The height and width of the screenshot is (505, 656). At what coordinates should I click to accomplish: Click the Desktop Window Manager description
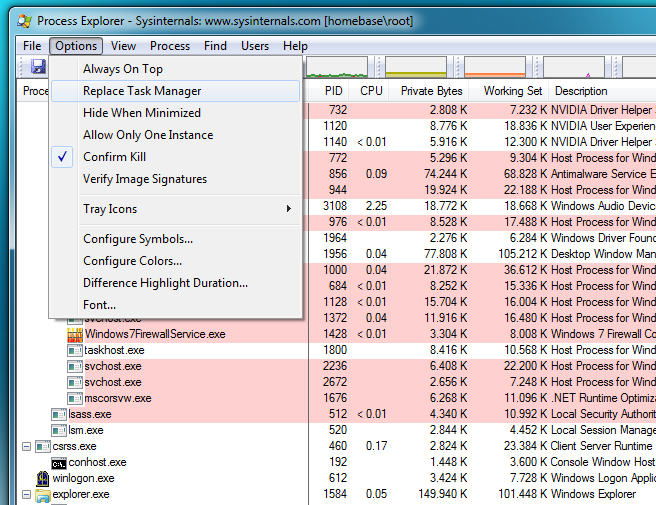(x=603, y=254)
